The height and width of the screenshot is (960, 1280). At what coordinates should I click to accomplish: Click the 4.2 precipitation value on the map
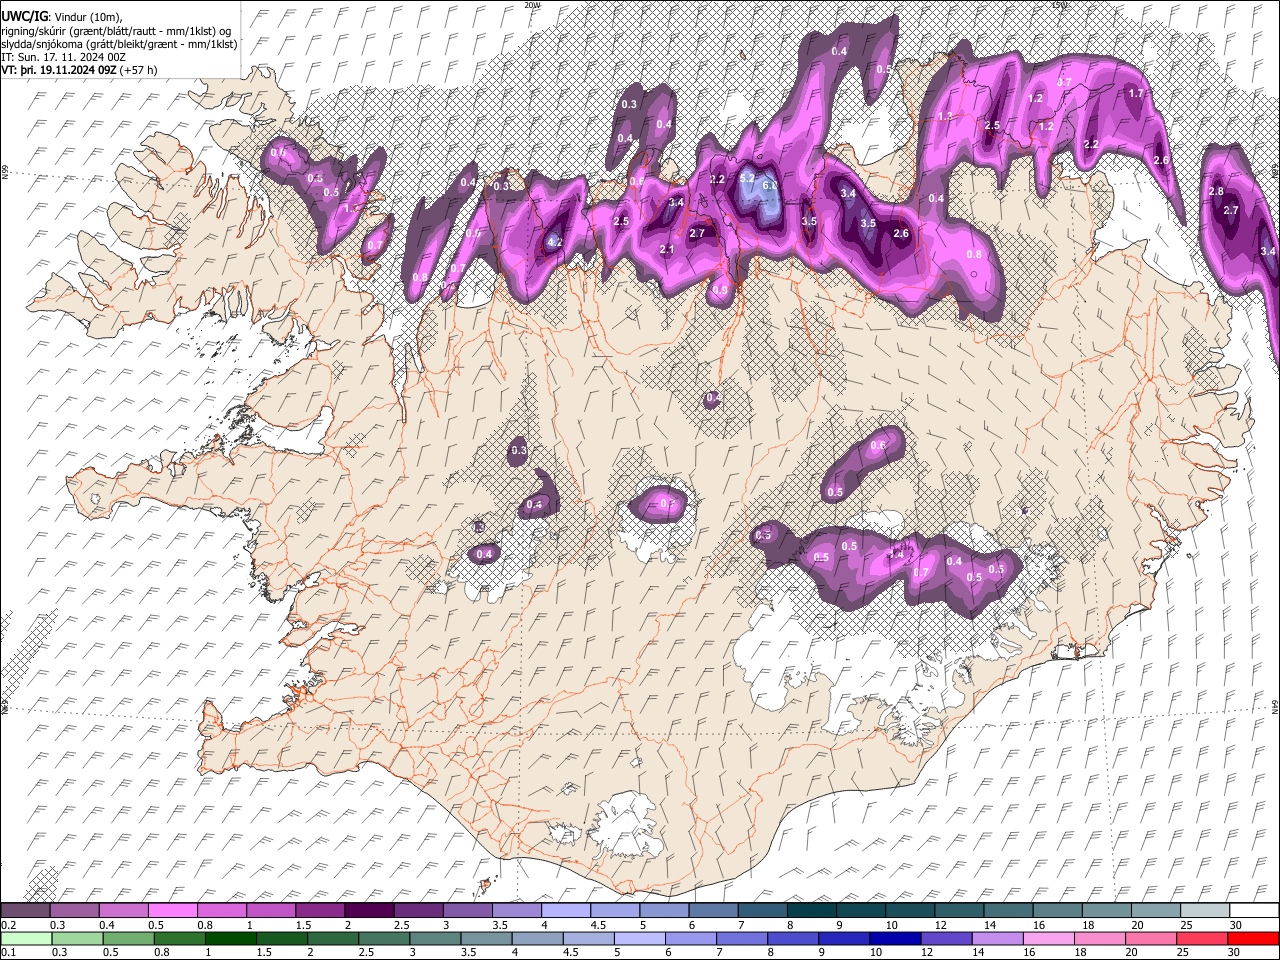[556, 242]
